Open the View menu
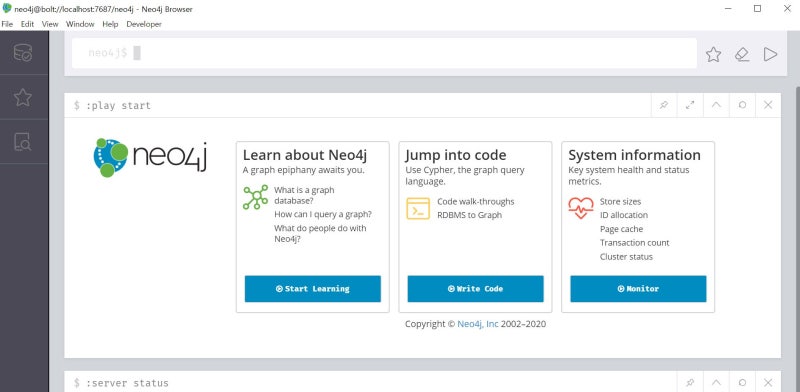Viewport: 800px width, 392px height. tap(50, 24)
